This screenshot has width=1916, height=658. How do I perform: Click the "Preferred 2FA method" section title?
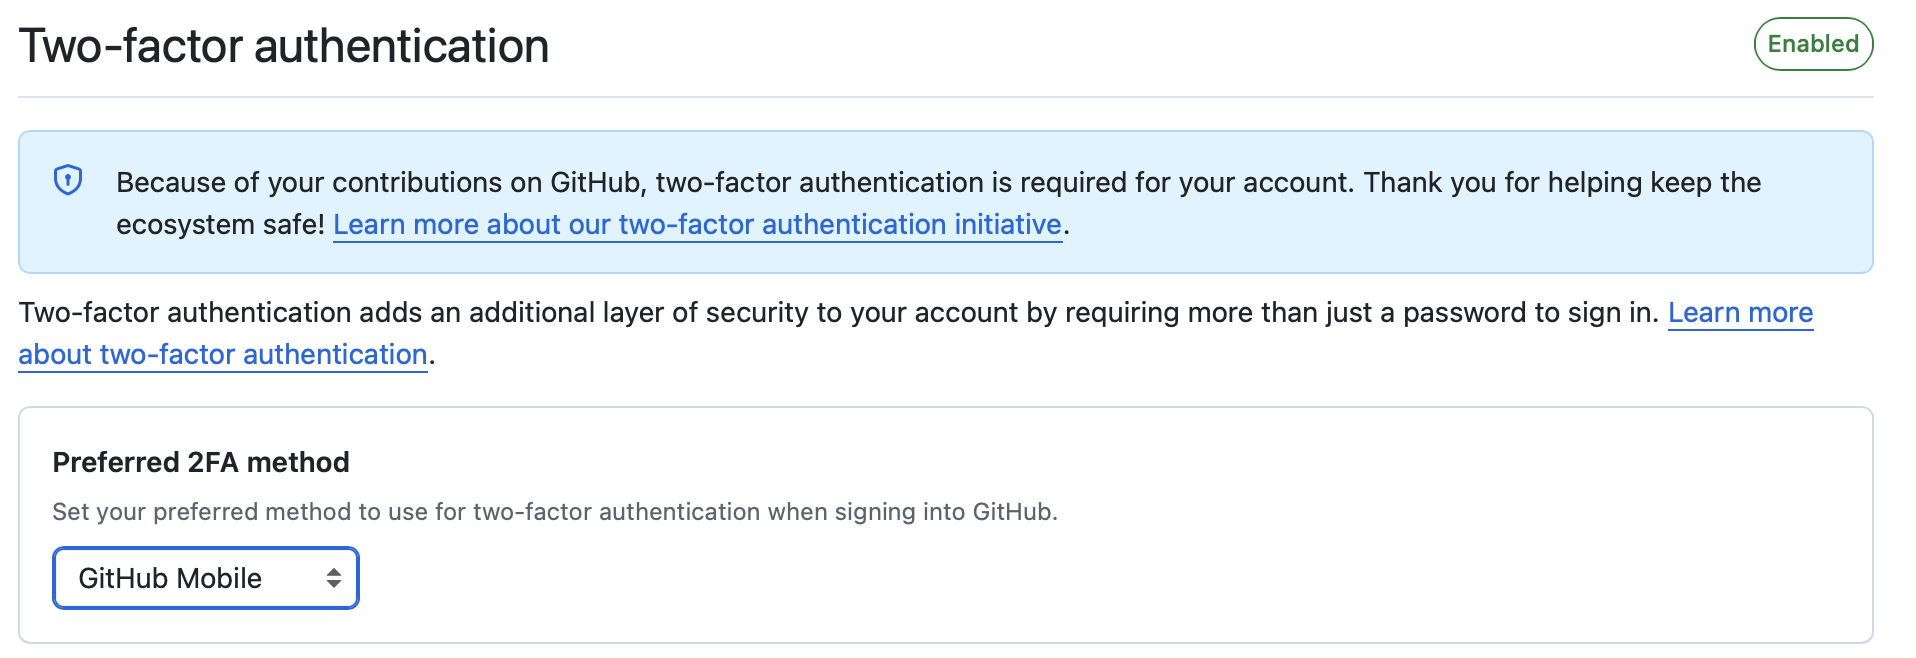201,462
